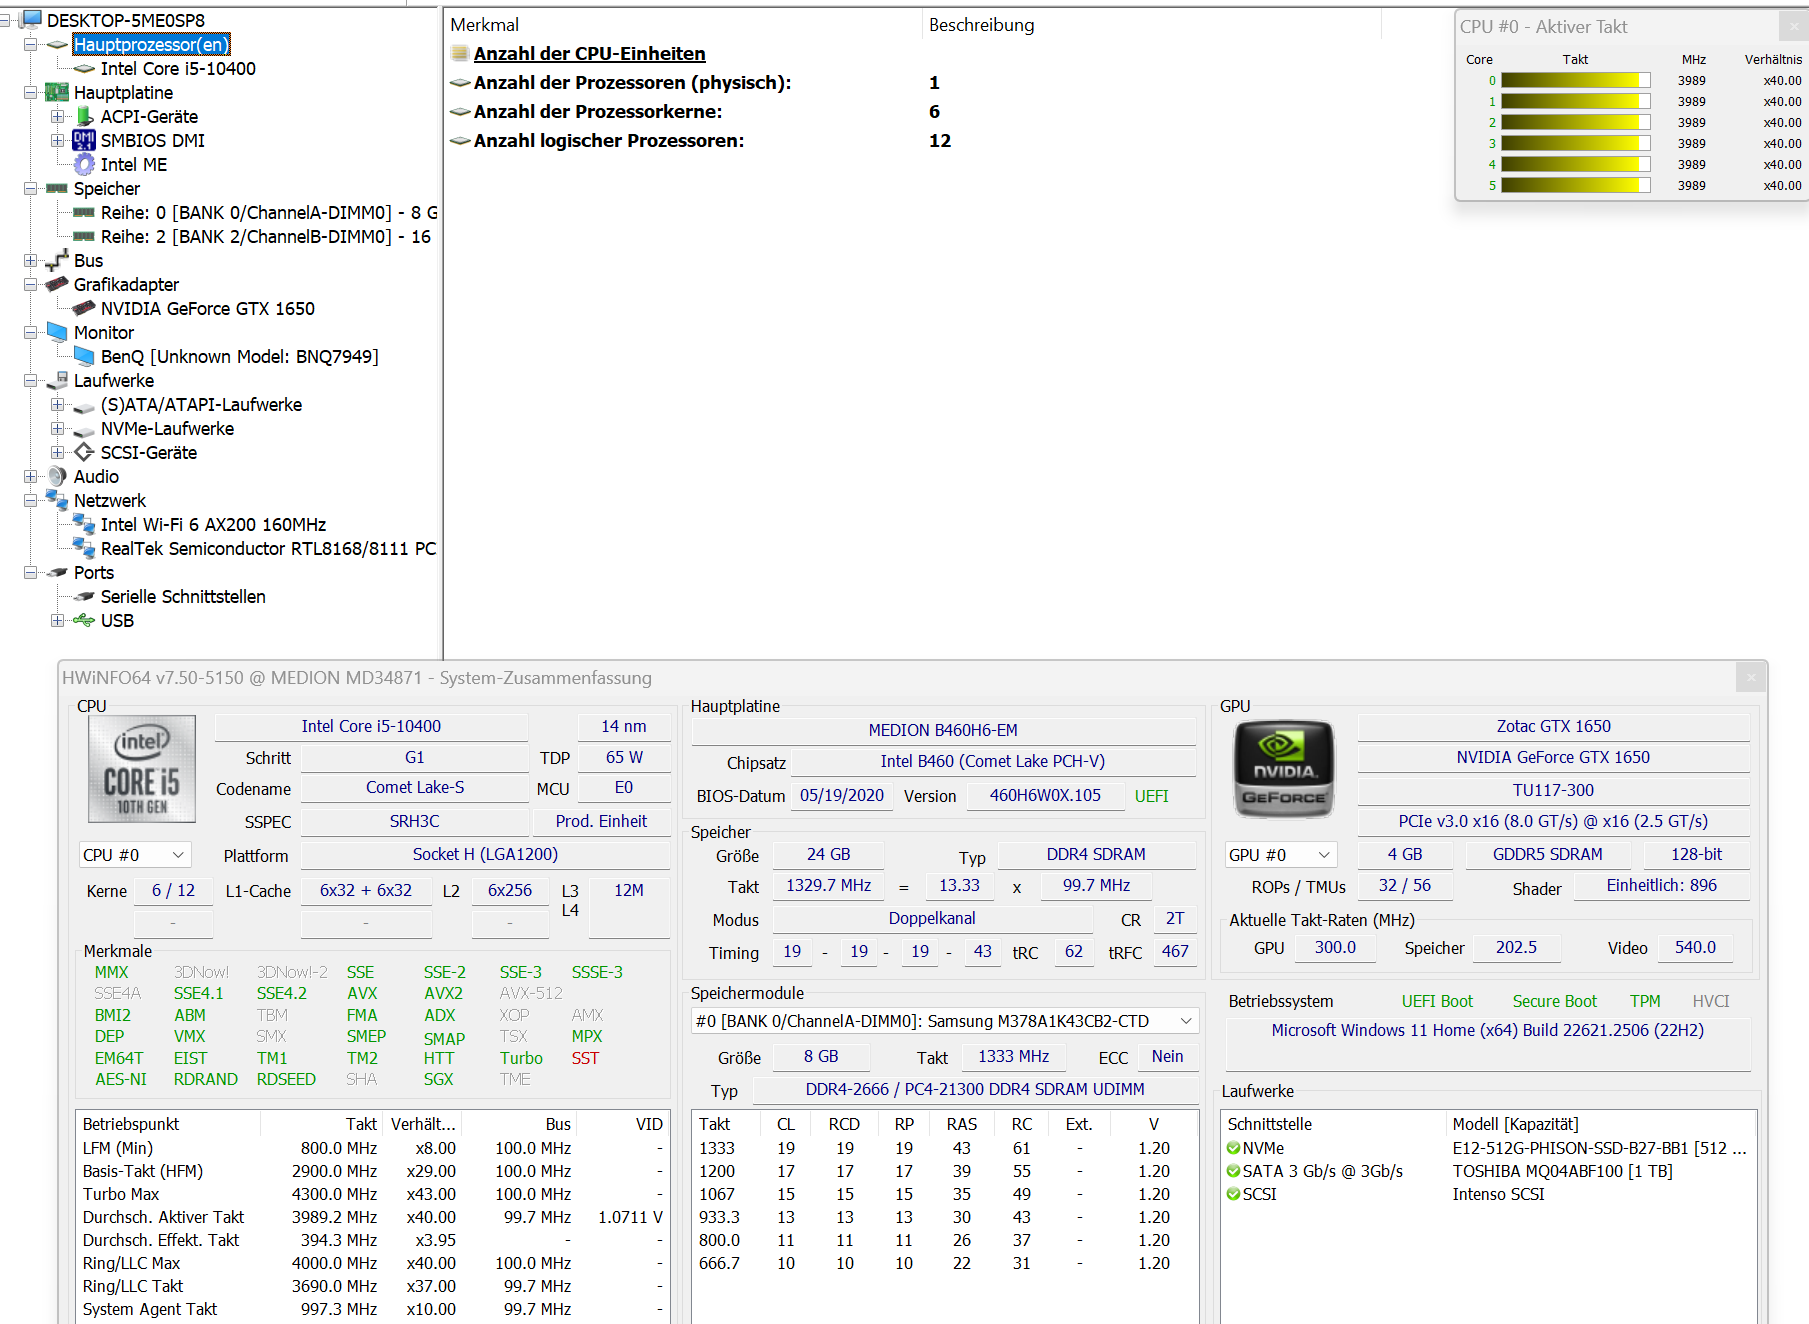Expand the (S)ATA/ATAPI-Laufwerke branch

tap(58, 405)
